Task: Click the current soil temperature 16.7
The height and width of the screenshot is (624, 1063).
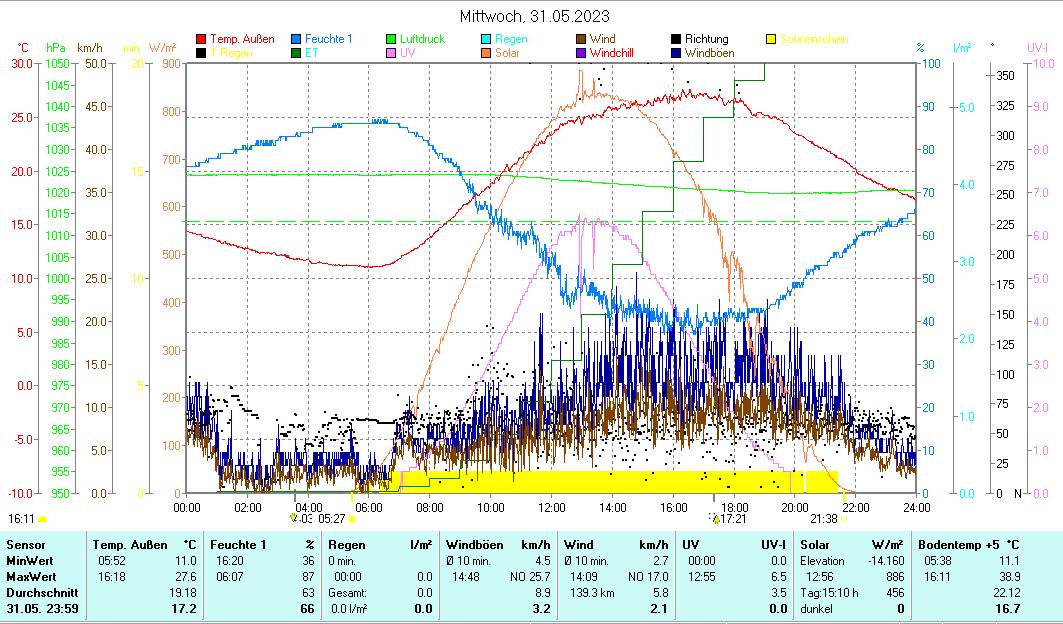Action: (x=1007, y=608)
